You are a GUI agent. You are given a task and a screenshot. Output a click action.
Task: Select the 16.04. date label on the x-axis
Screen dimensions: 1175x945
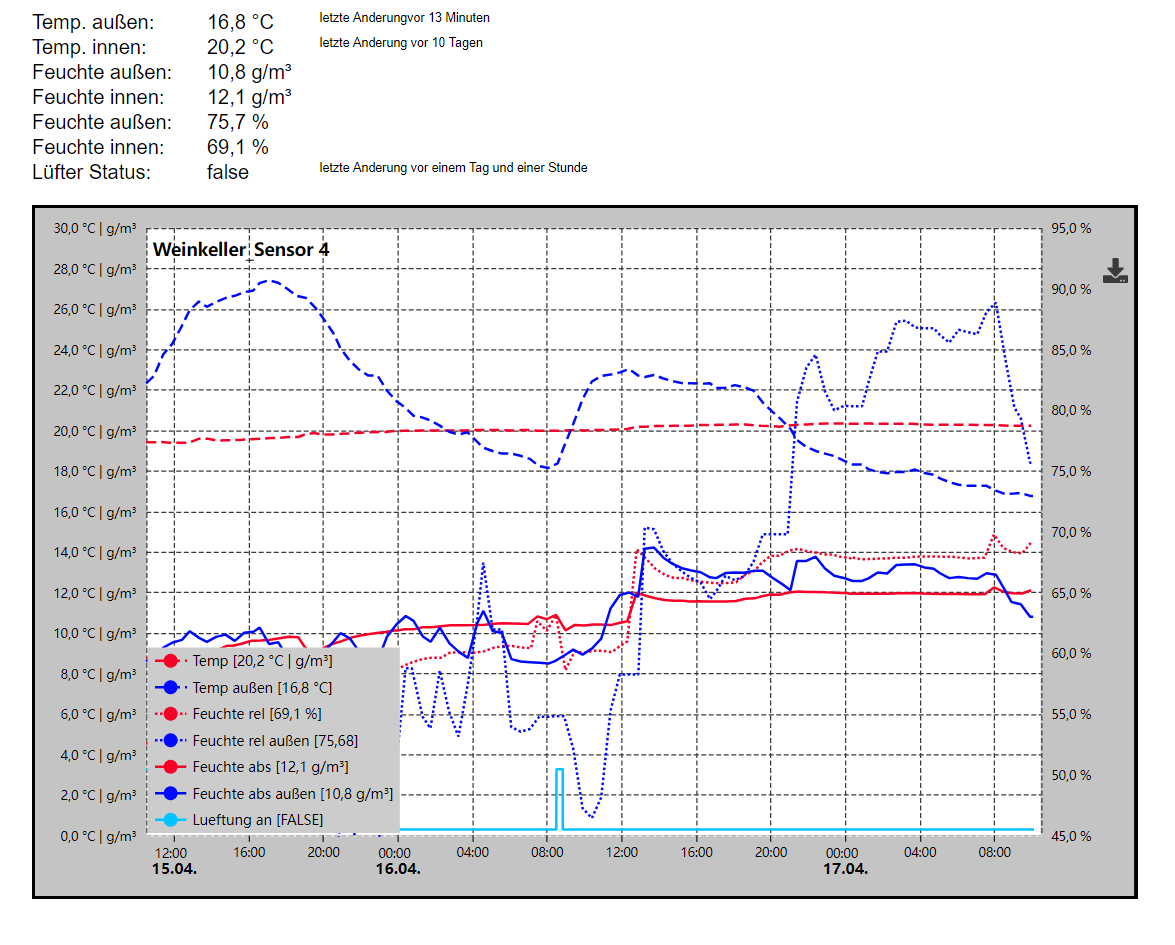click(397, 869)
